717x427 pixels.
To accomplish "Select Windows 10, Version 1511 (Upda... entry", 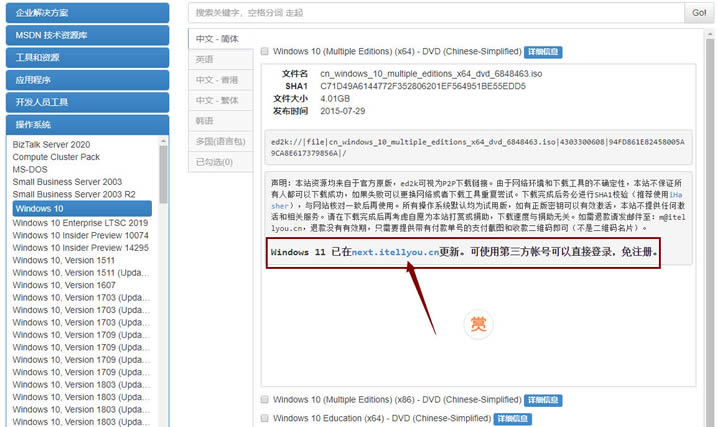I will (81, 272).
